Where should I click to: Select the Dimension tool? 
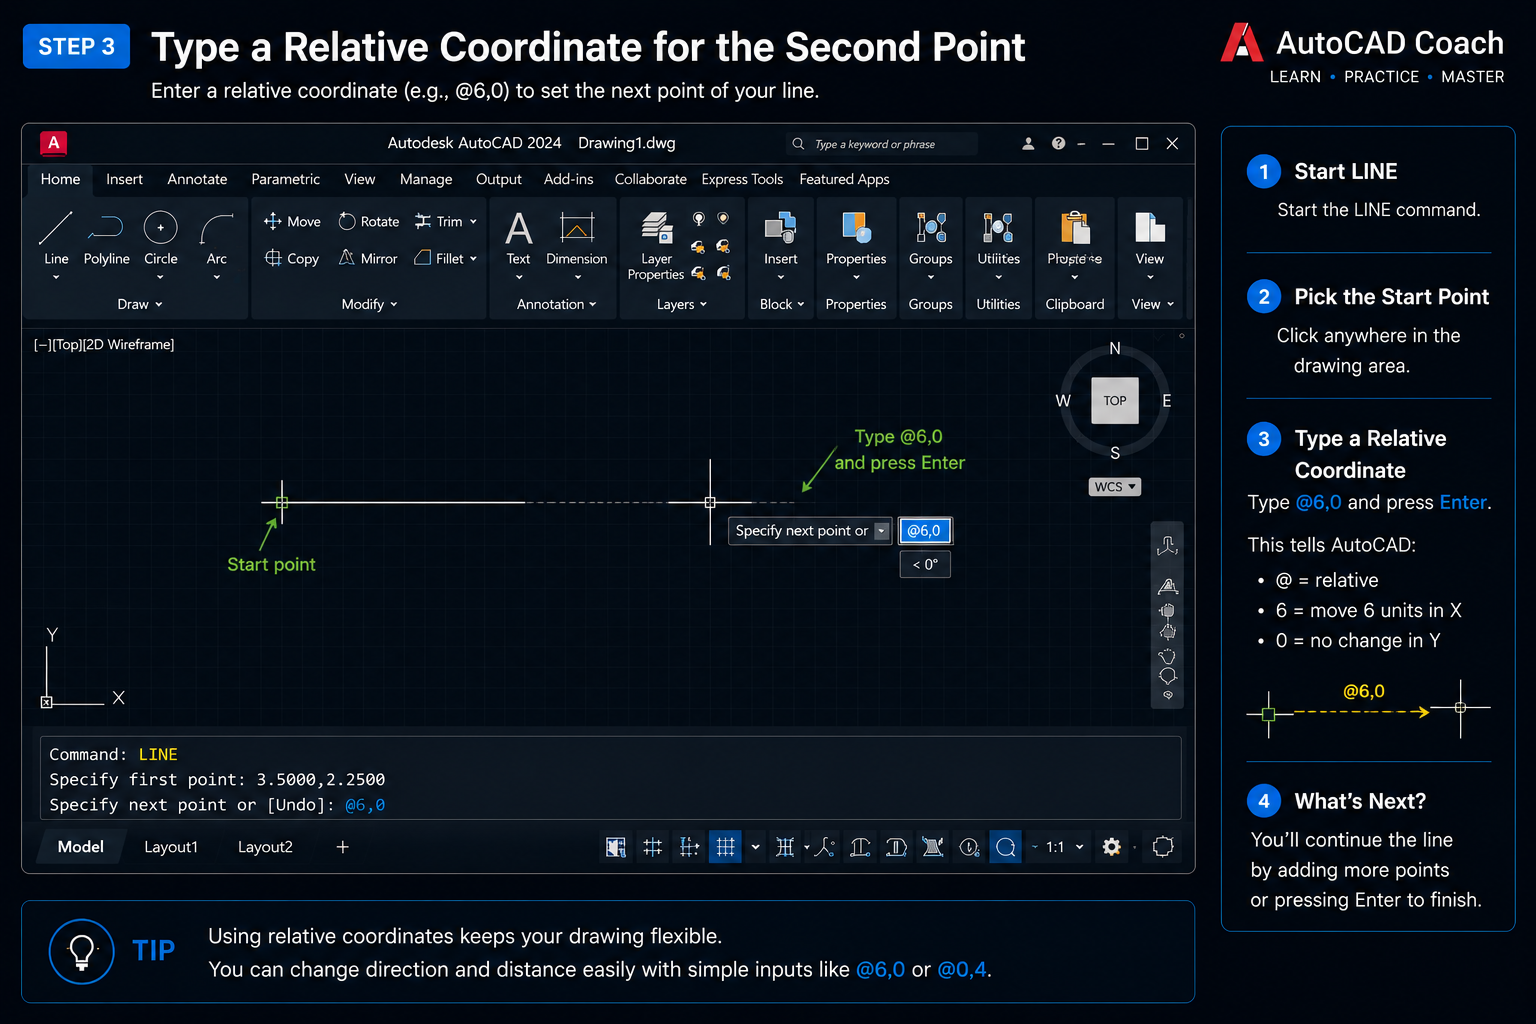click(577, 238)
